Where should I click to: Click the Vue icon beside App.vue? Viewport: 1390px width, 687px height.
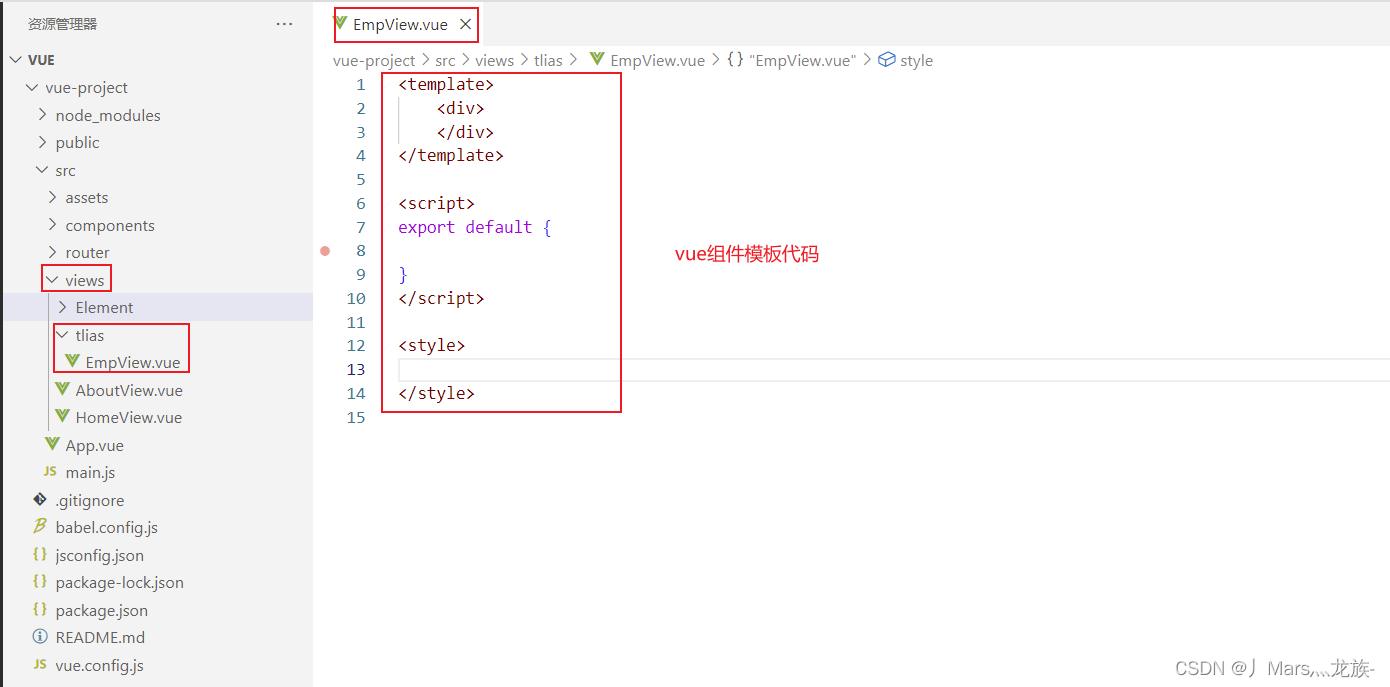click(x=52, y=445)
